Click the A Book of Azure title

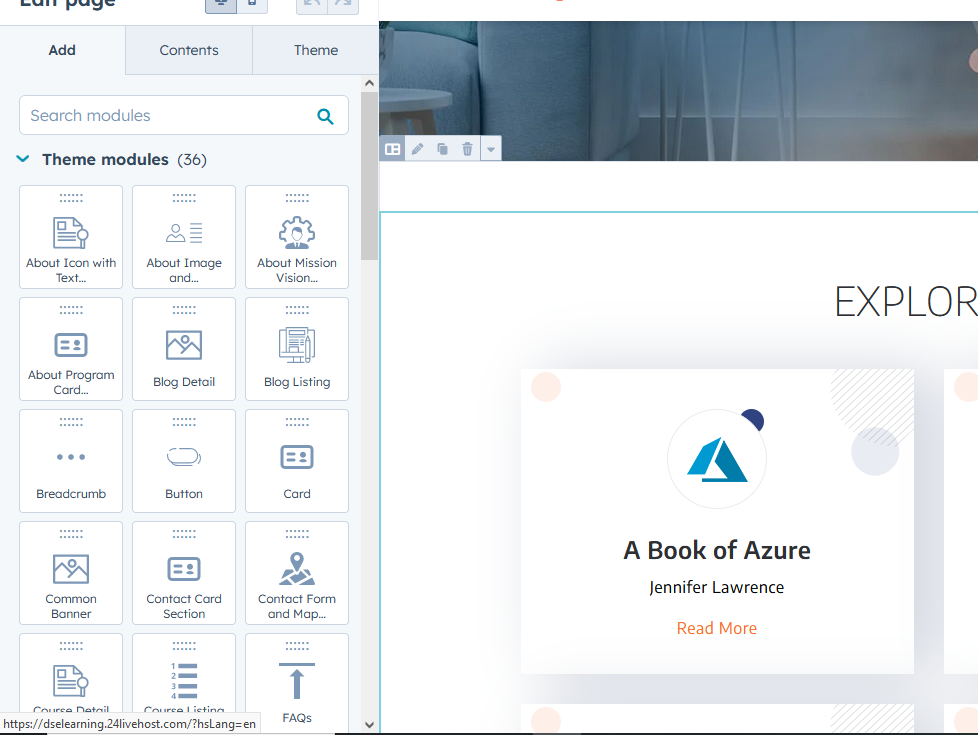click(716, 550)
